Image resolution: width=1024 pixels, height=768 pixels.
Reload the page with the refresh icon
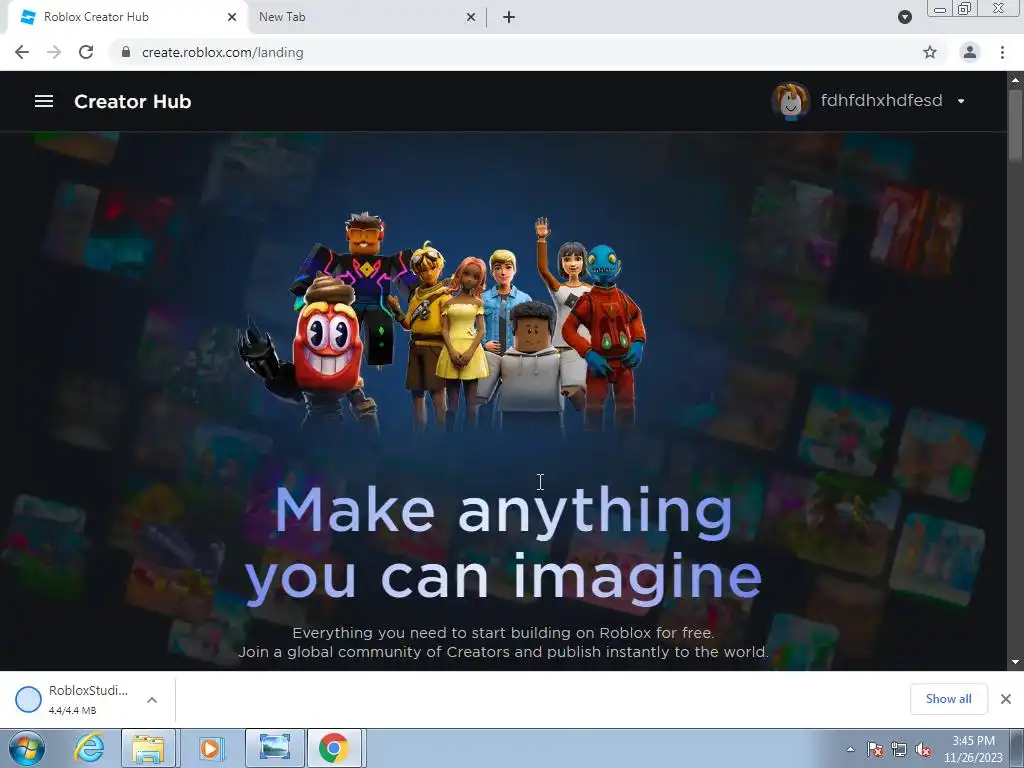coord(86,52)
